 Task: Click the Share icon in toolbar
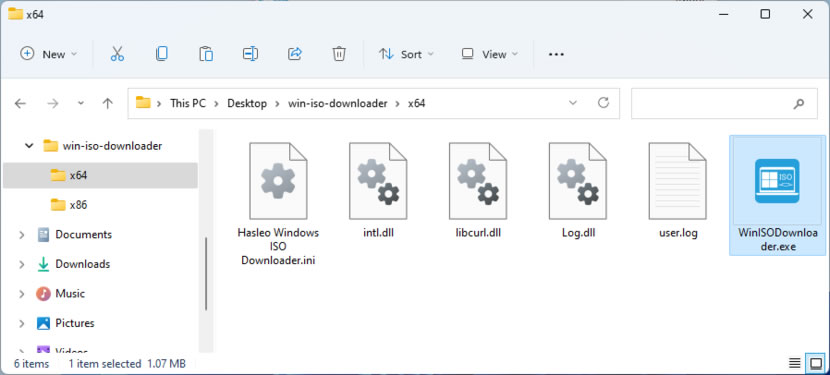(294, 53)
